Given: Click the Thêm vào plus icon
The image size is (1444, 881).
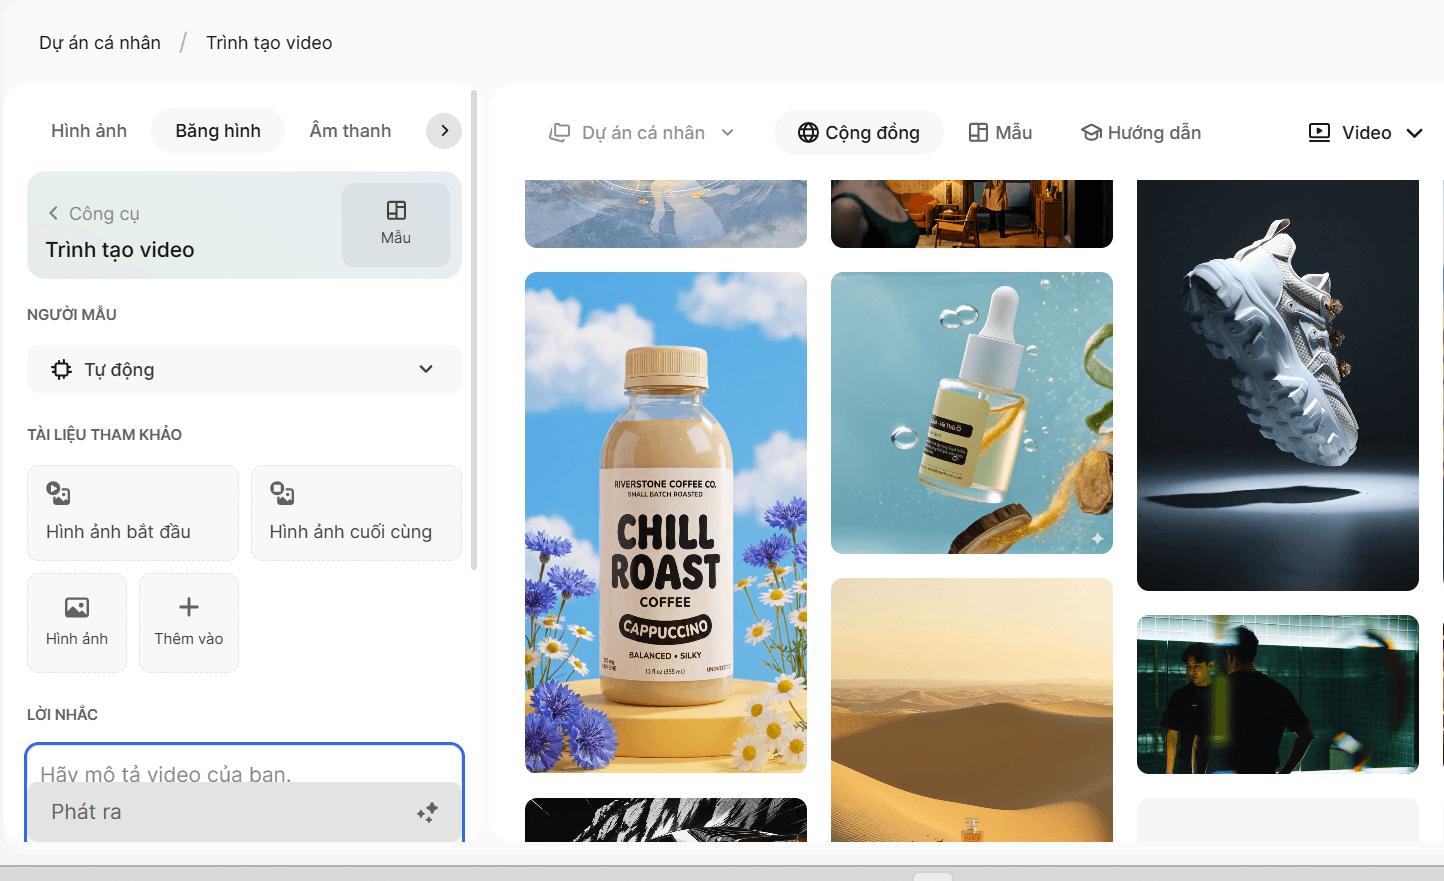Looking at the screenshot, I should (188, 607).
